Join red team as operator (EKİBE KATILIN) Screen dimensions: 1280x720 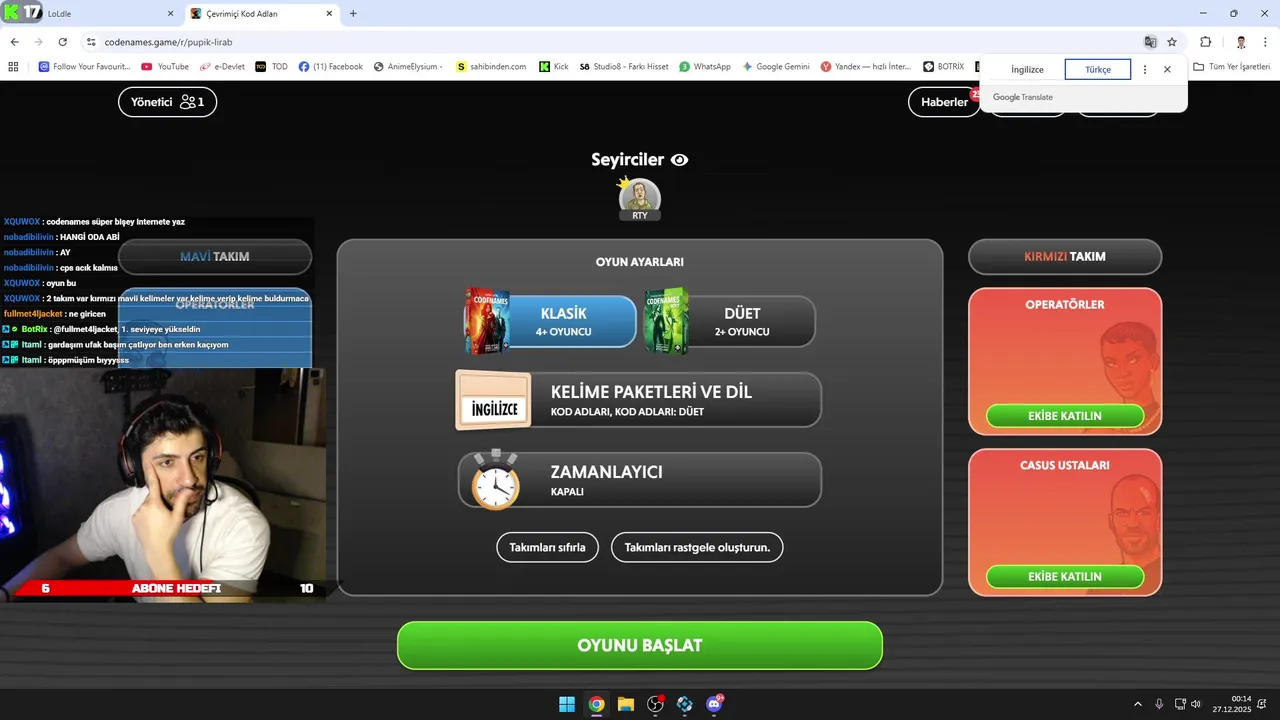click(1065, 416)
